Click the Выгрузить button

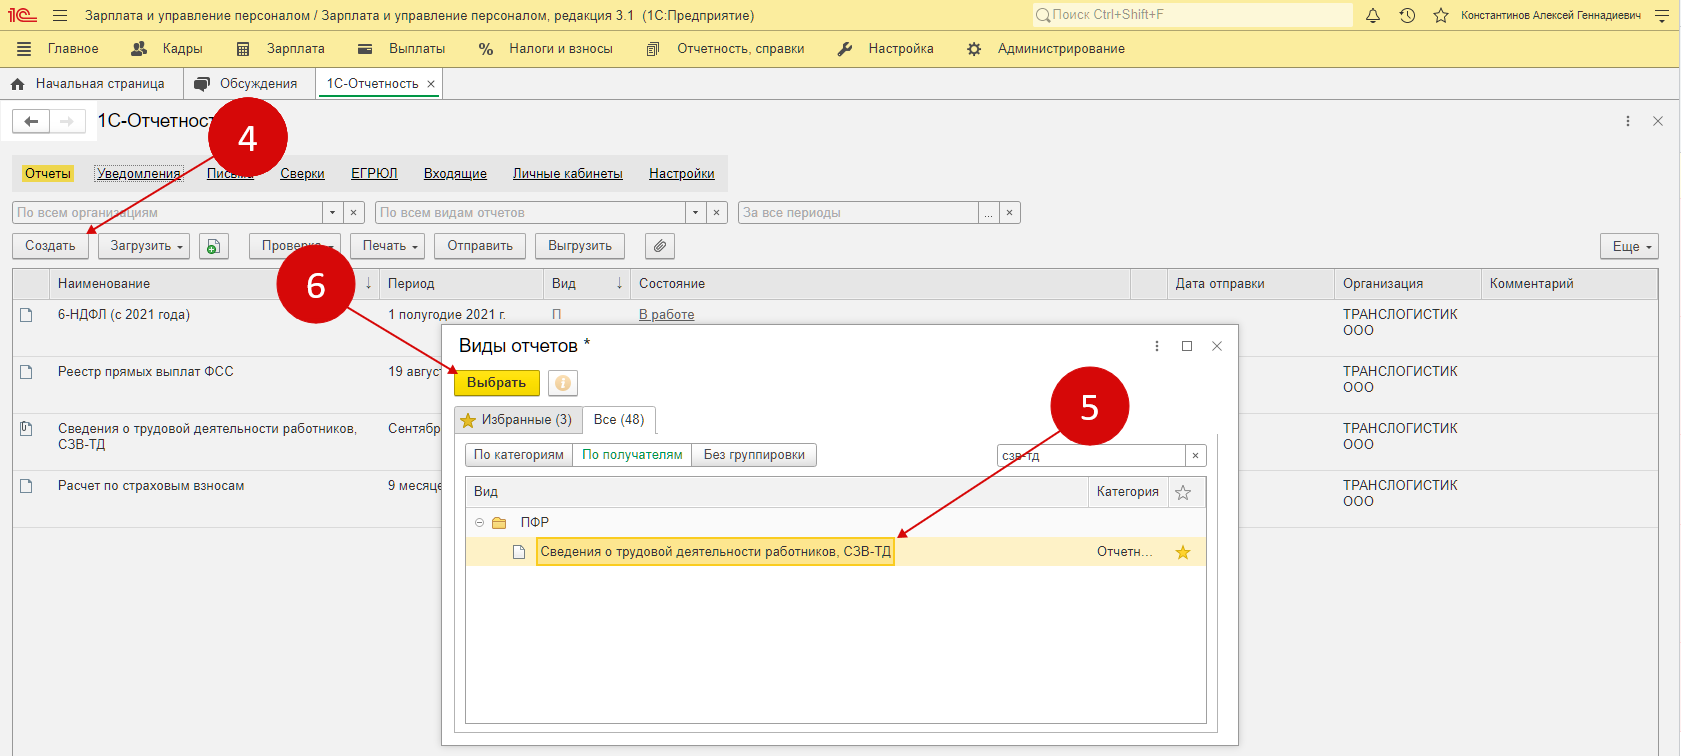[x=580, y=246]
